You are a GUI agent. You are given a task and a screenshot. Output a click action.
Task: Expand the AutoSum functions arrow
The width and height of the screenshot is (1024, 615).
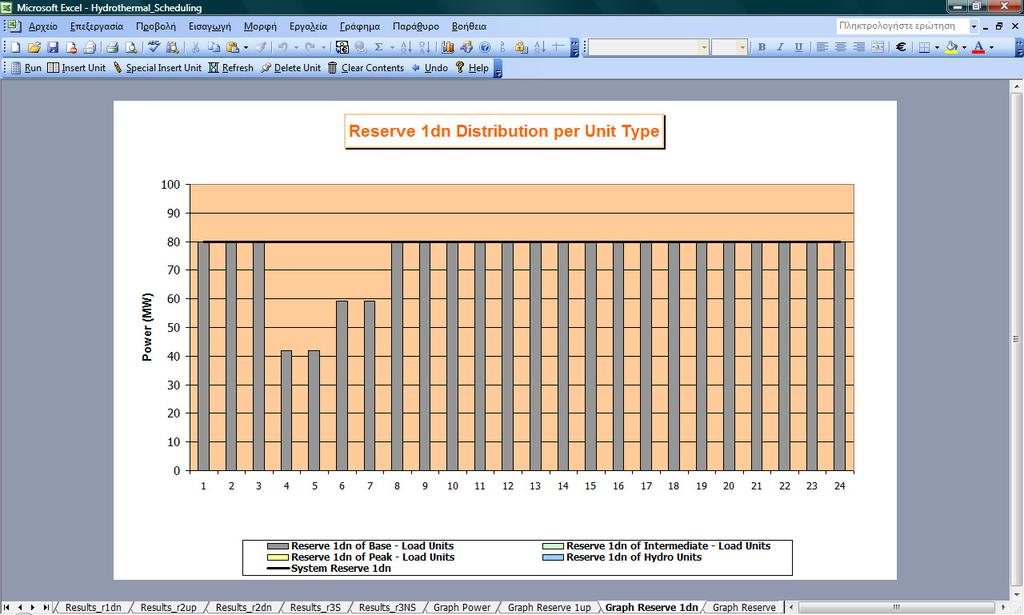coord(392,47)
